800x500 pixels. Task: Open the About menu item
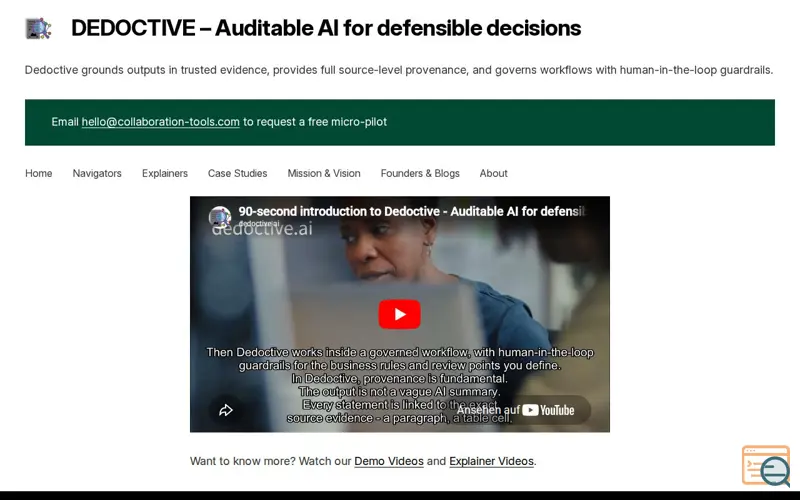click(x=493, y=173)
